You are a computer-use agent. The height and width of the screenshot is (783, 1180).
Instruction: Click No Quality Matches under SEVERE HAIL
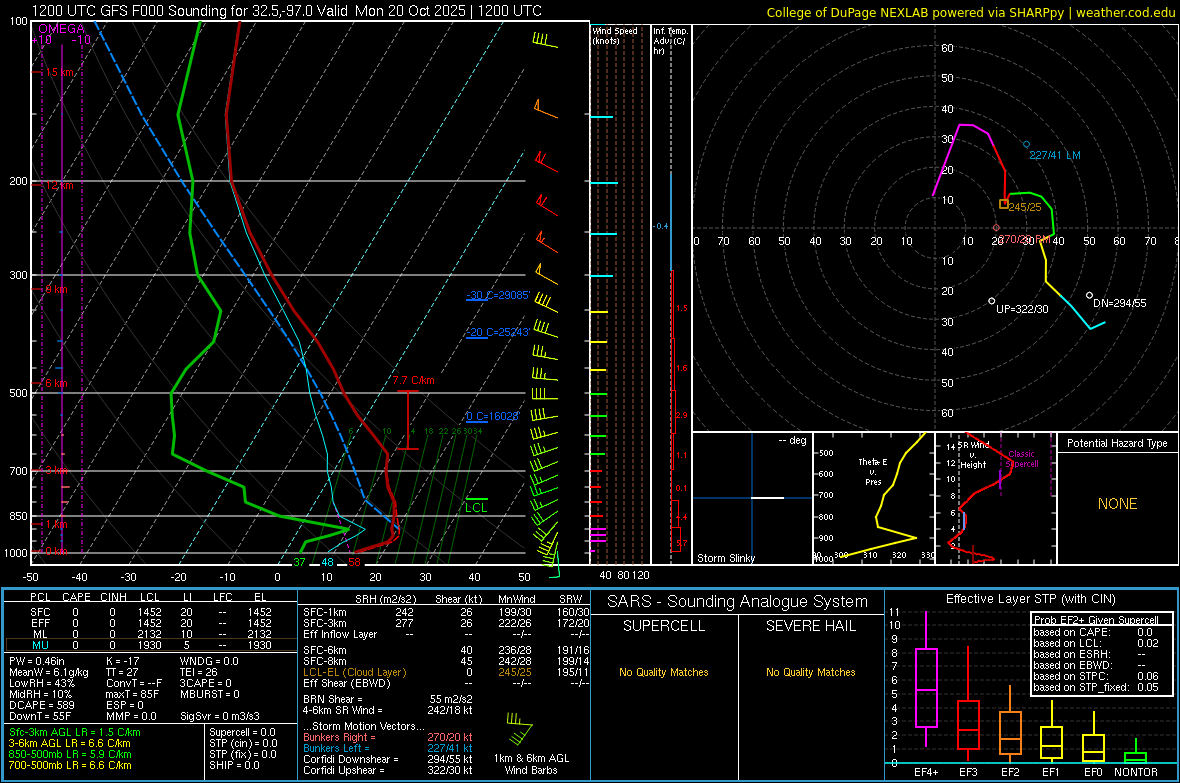pyautogui.click(x=810, y=672)
